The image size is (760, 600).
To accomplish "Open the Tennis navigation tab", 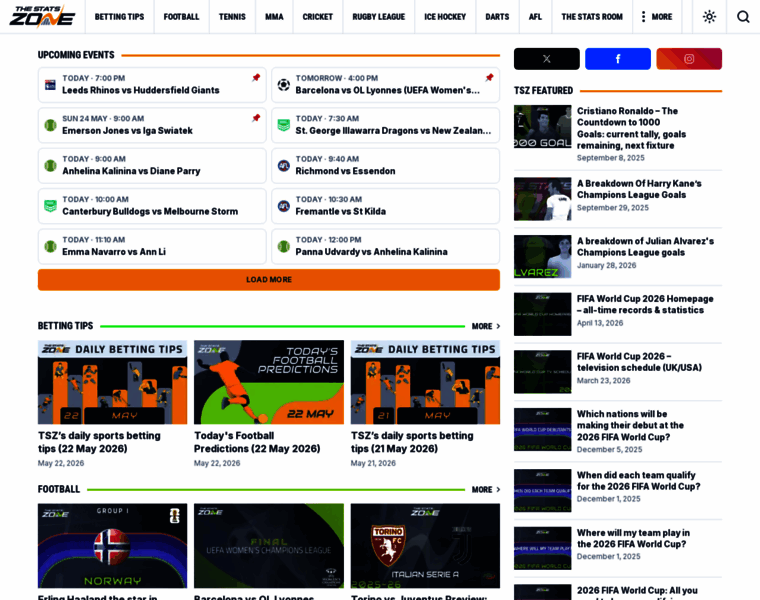I will [232, 17].
